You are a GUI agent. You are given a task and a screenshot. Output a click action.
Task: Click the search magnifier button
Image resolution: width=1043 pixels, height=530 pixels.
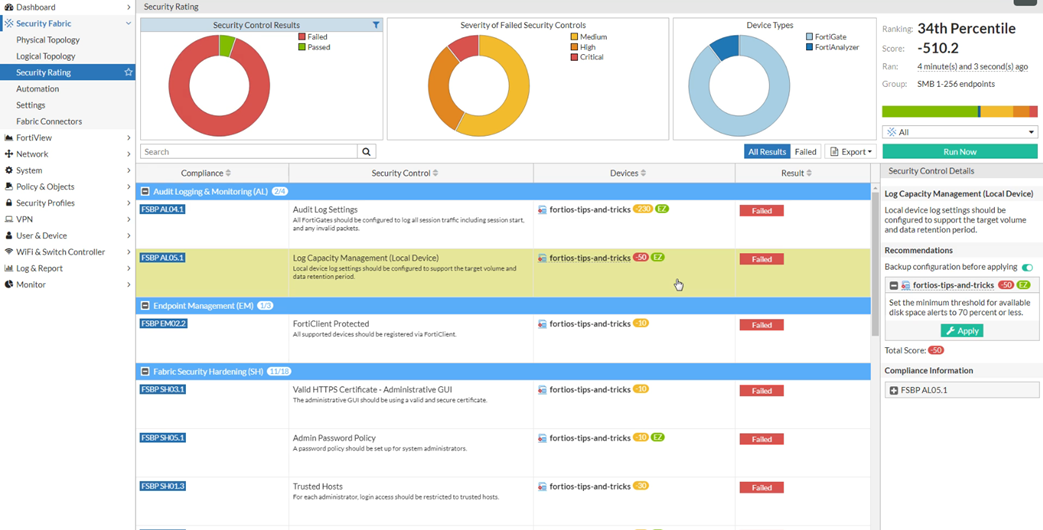coord(366,152)
